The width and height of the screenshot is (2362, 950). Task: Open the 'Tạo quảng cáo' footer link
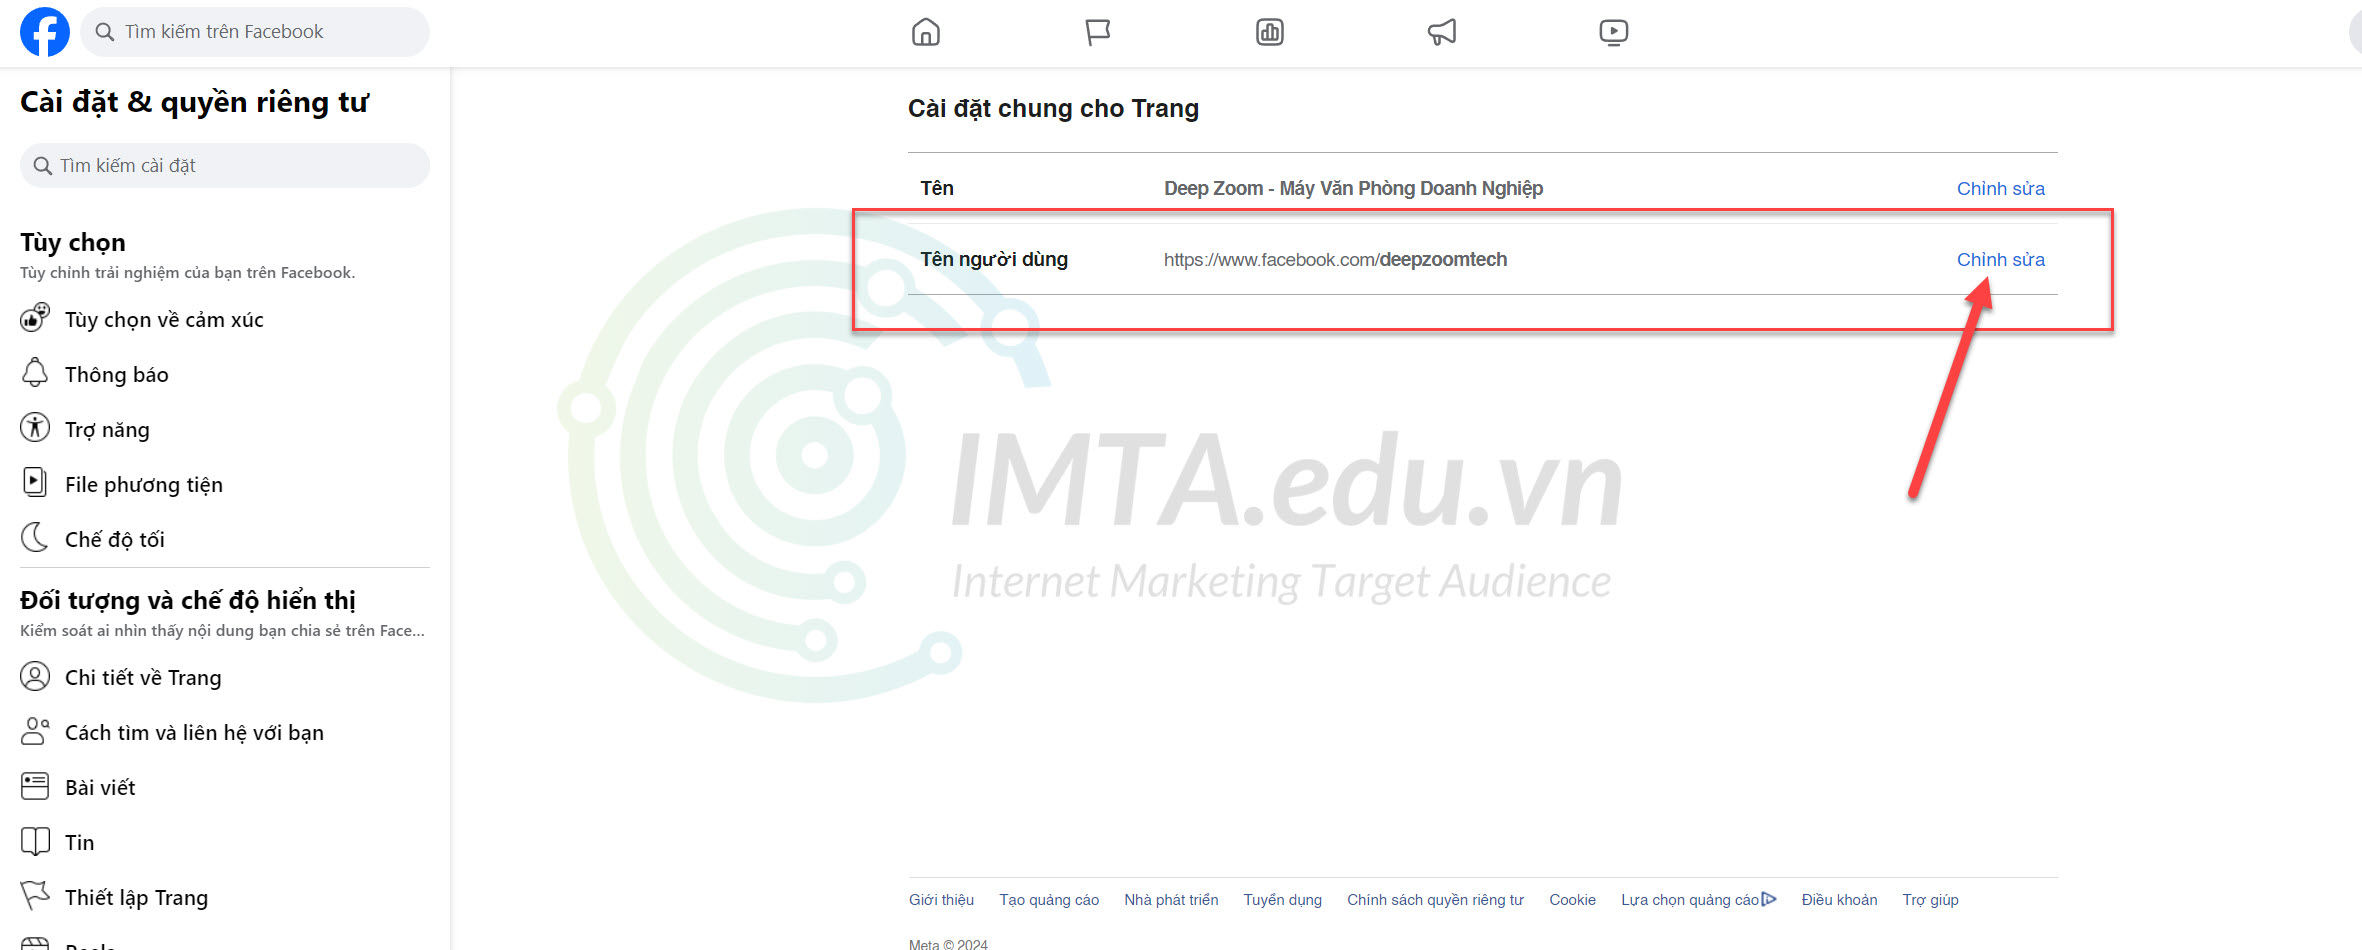click(x=1049, y=900)
